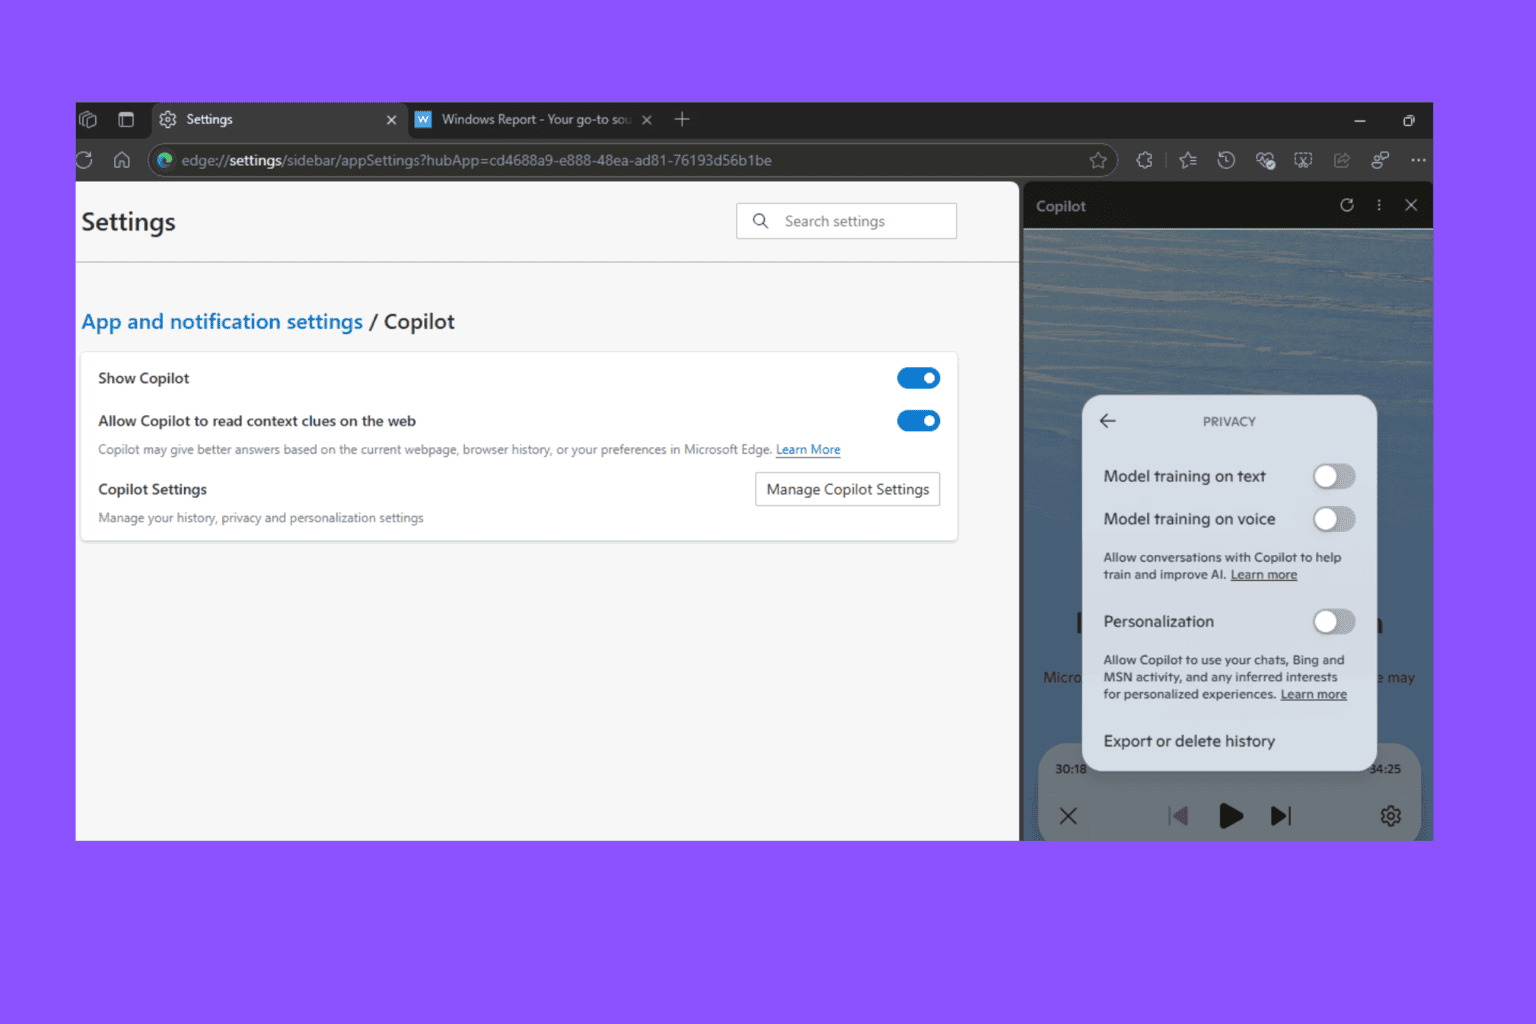
Task: Open Copilot pane more options menu
Action: pos(1379,205)
